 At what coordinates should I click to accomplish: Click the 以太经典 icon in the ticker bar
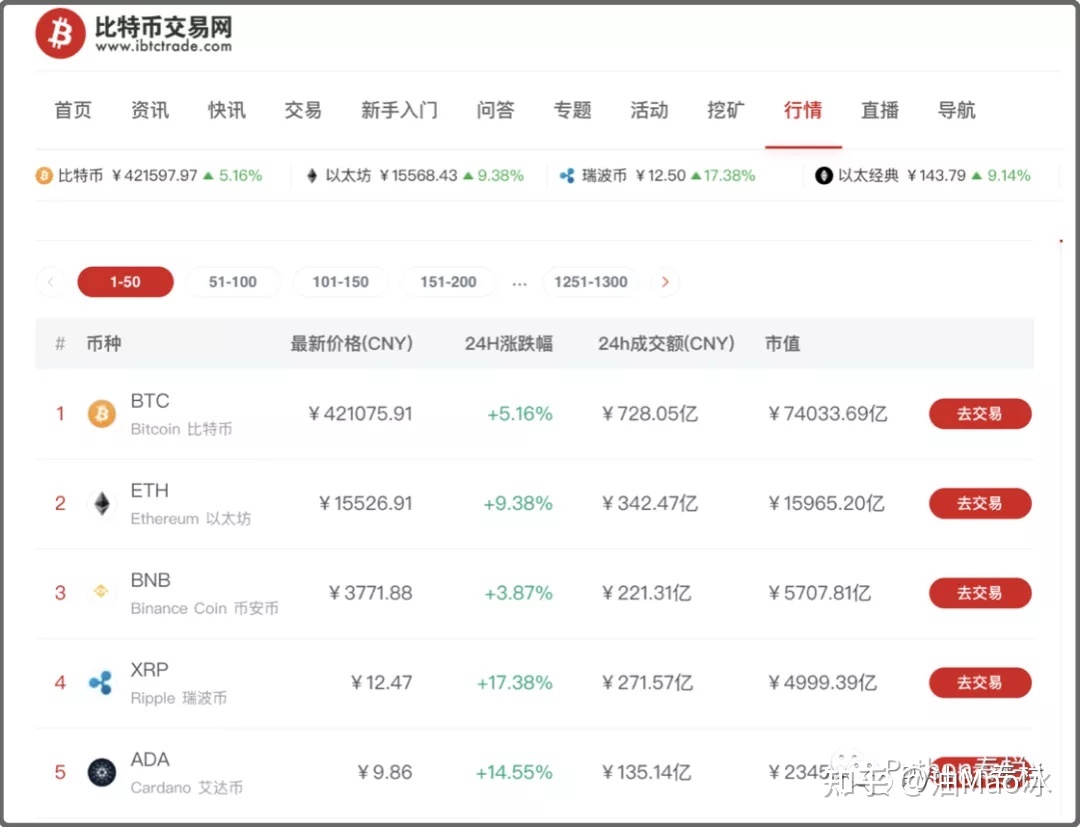click(x=823, y=175)
